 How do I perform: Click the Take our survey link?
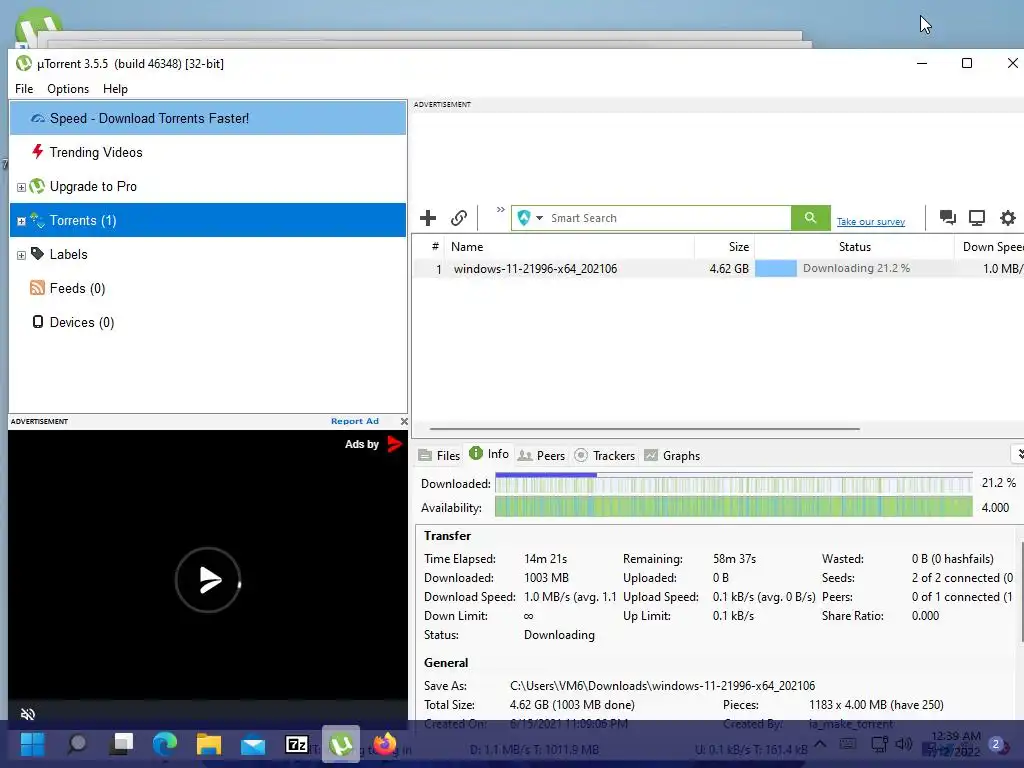[x=871, y=221]
